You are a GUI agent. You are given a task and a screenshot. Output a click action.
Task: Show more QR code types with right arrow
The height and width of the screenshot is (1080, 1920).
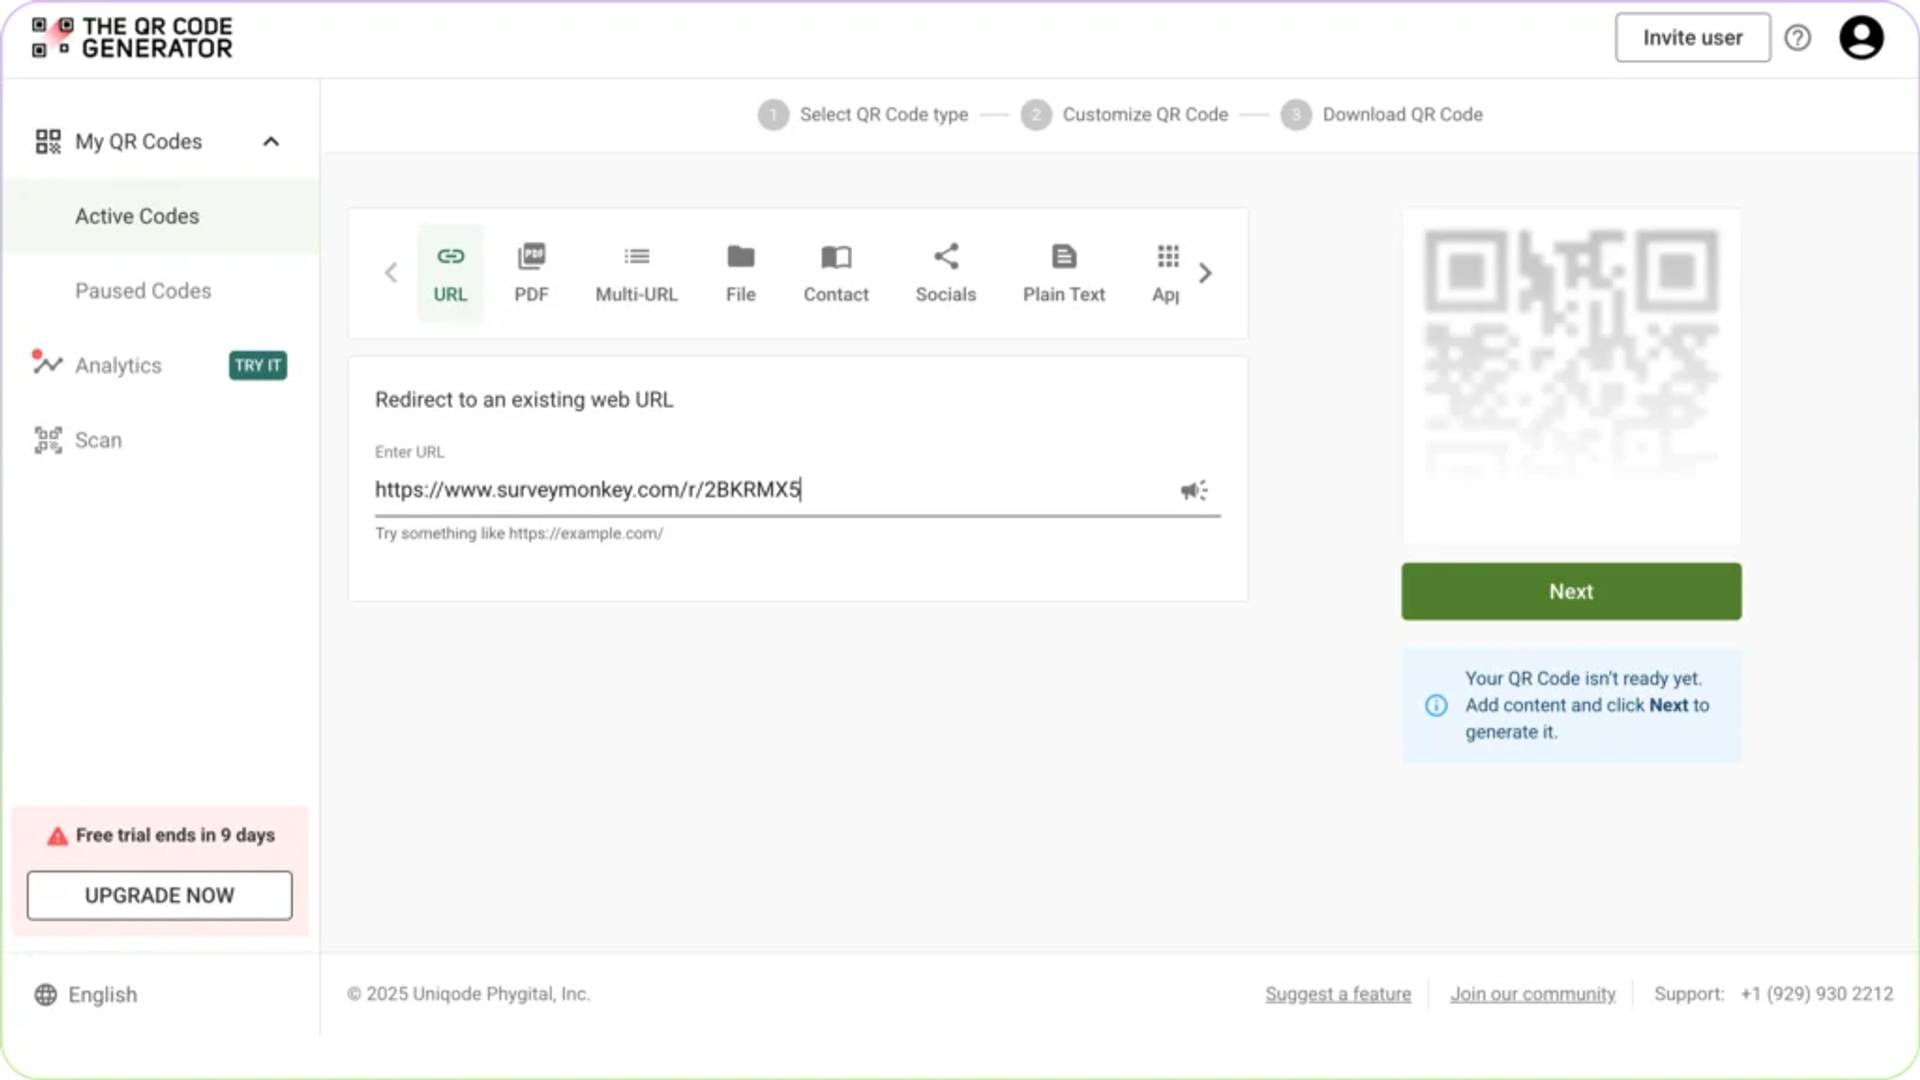point(1205,273)
